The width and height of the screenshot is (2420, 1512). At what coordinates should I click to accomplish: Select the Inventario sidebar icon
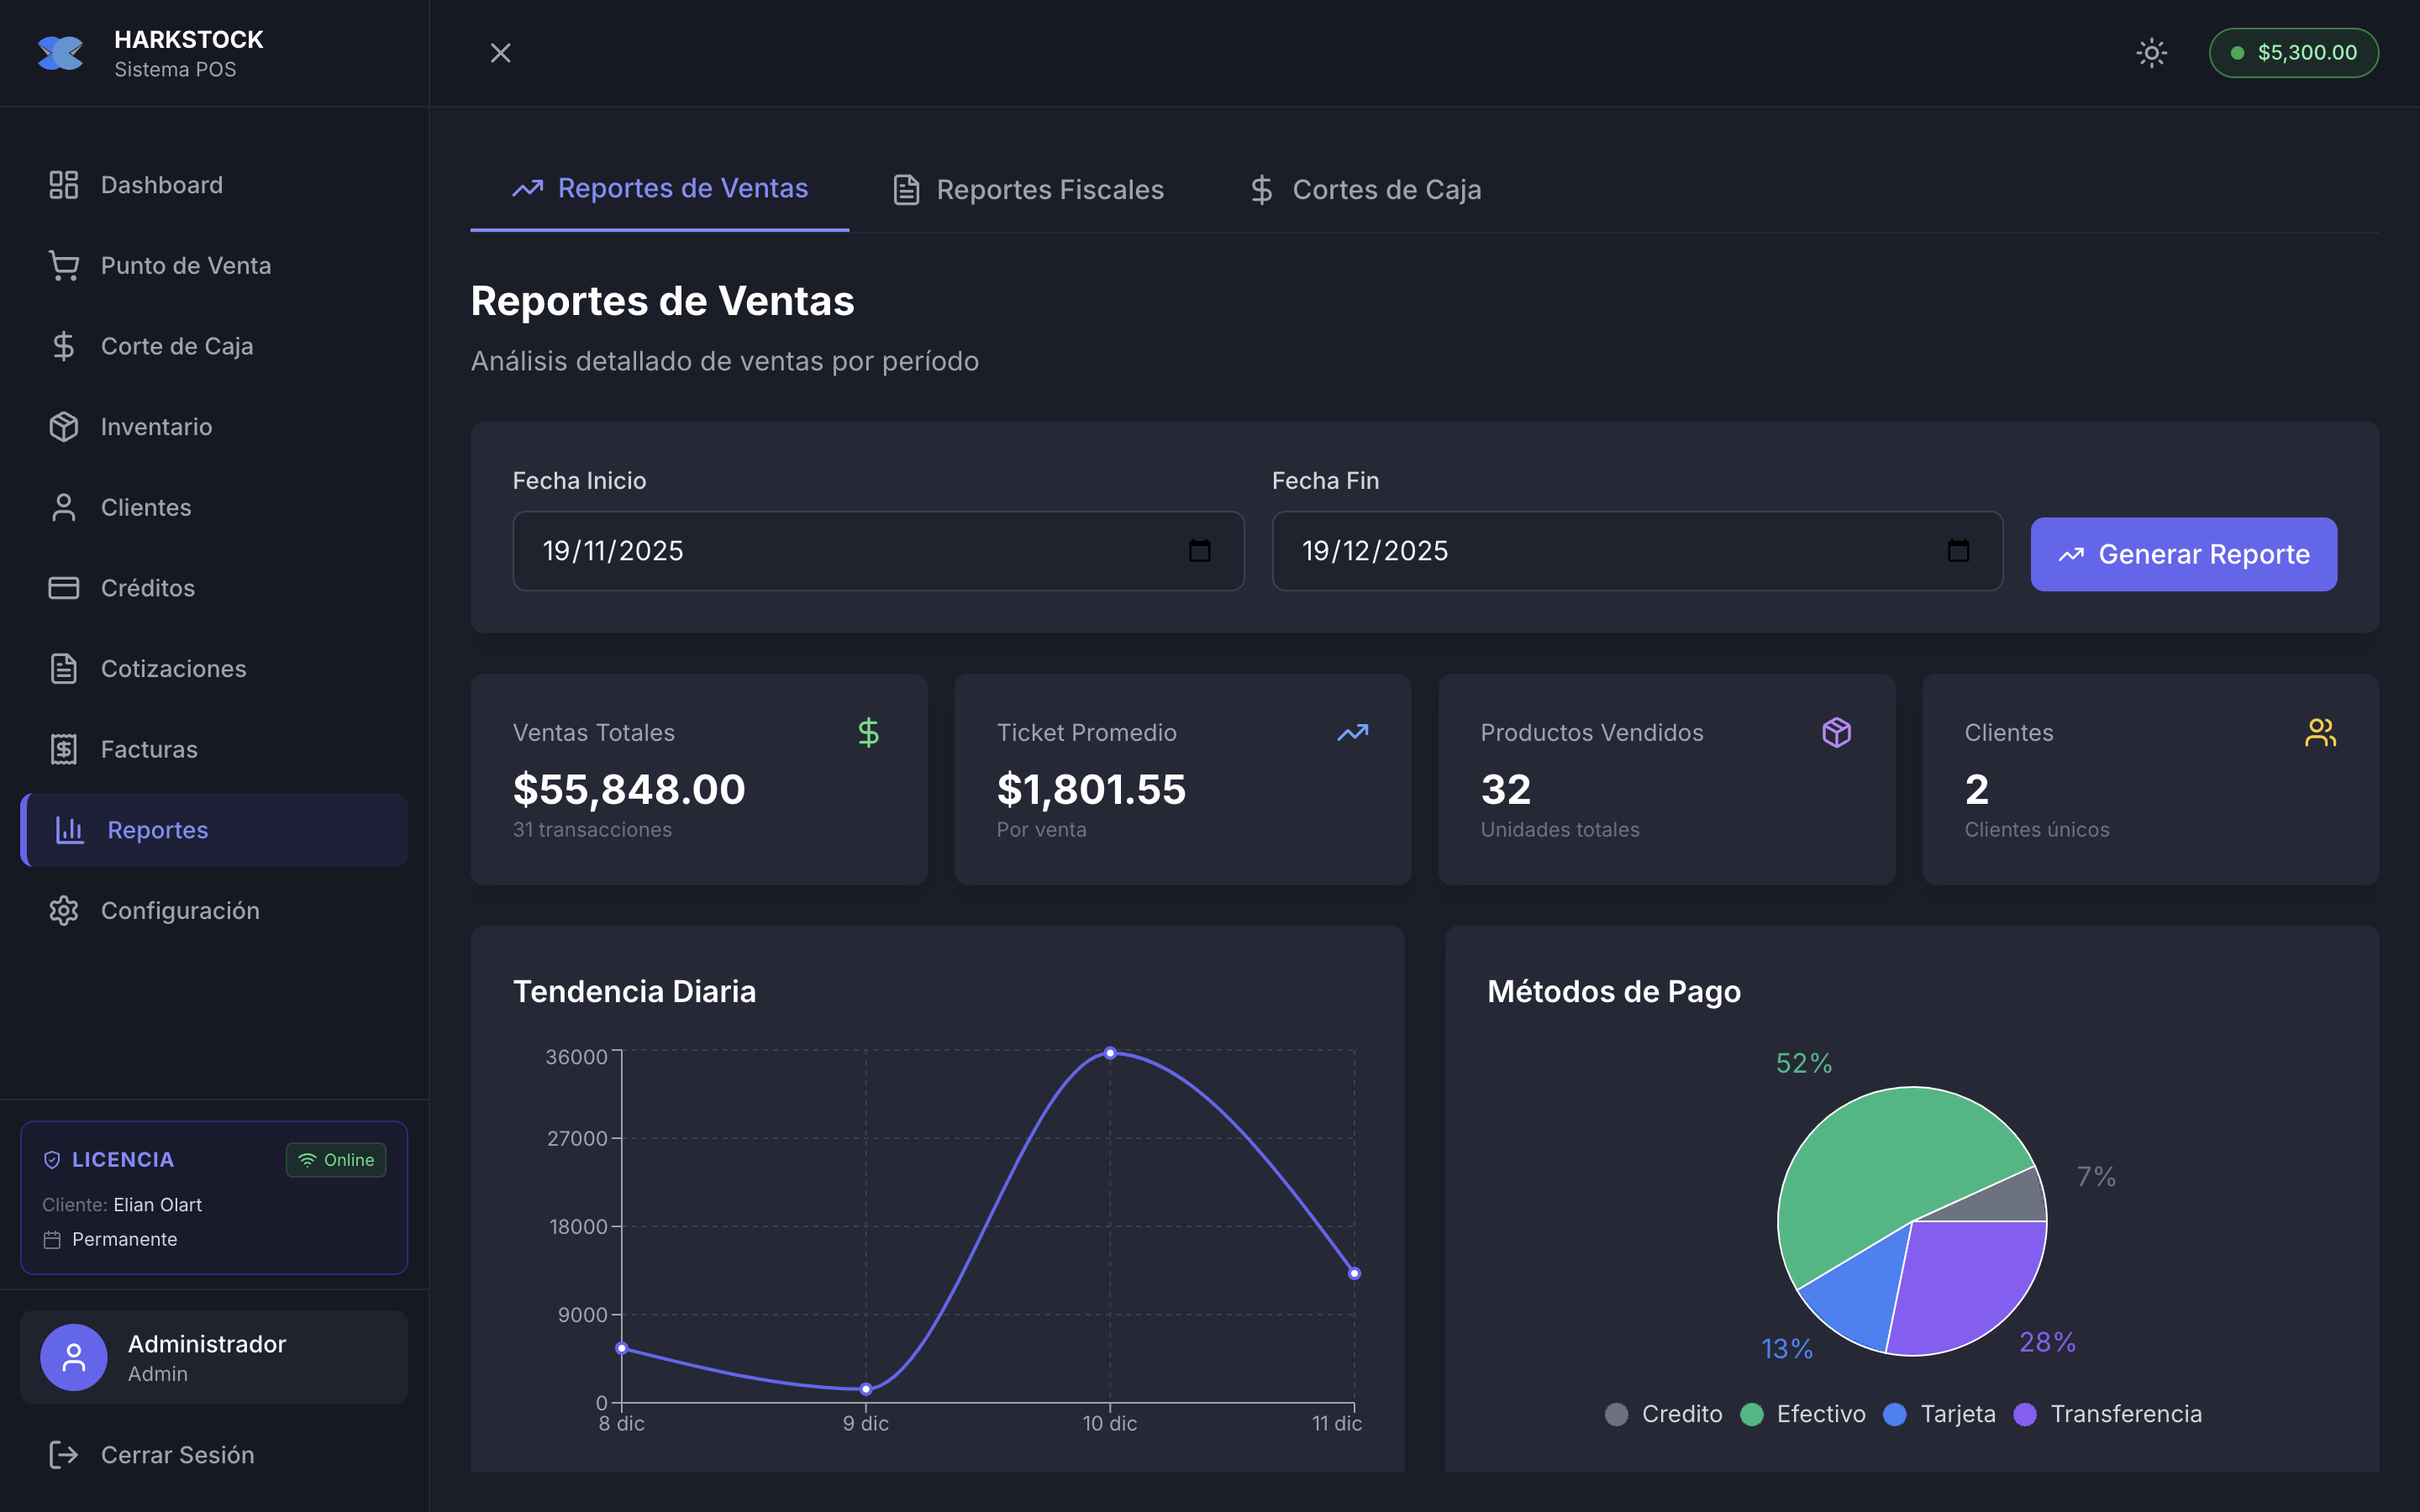64,426
